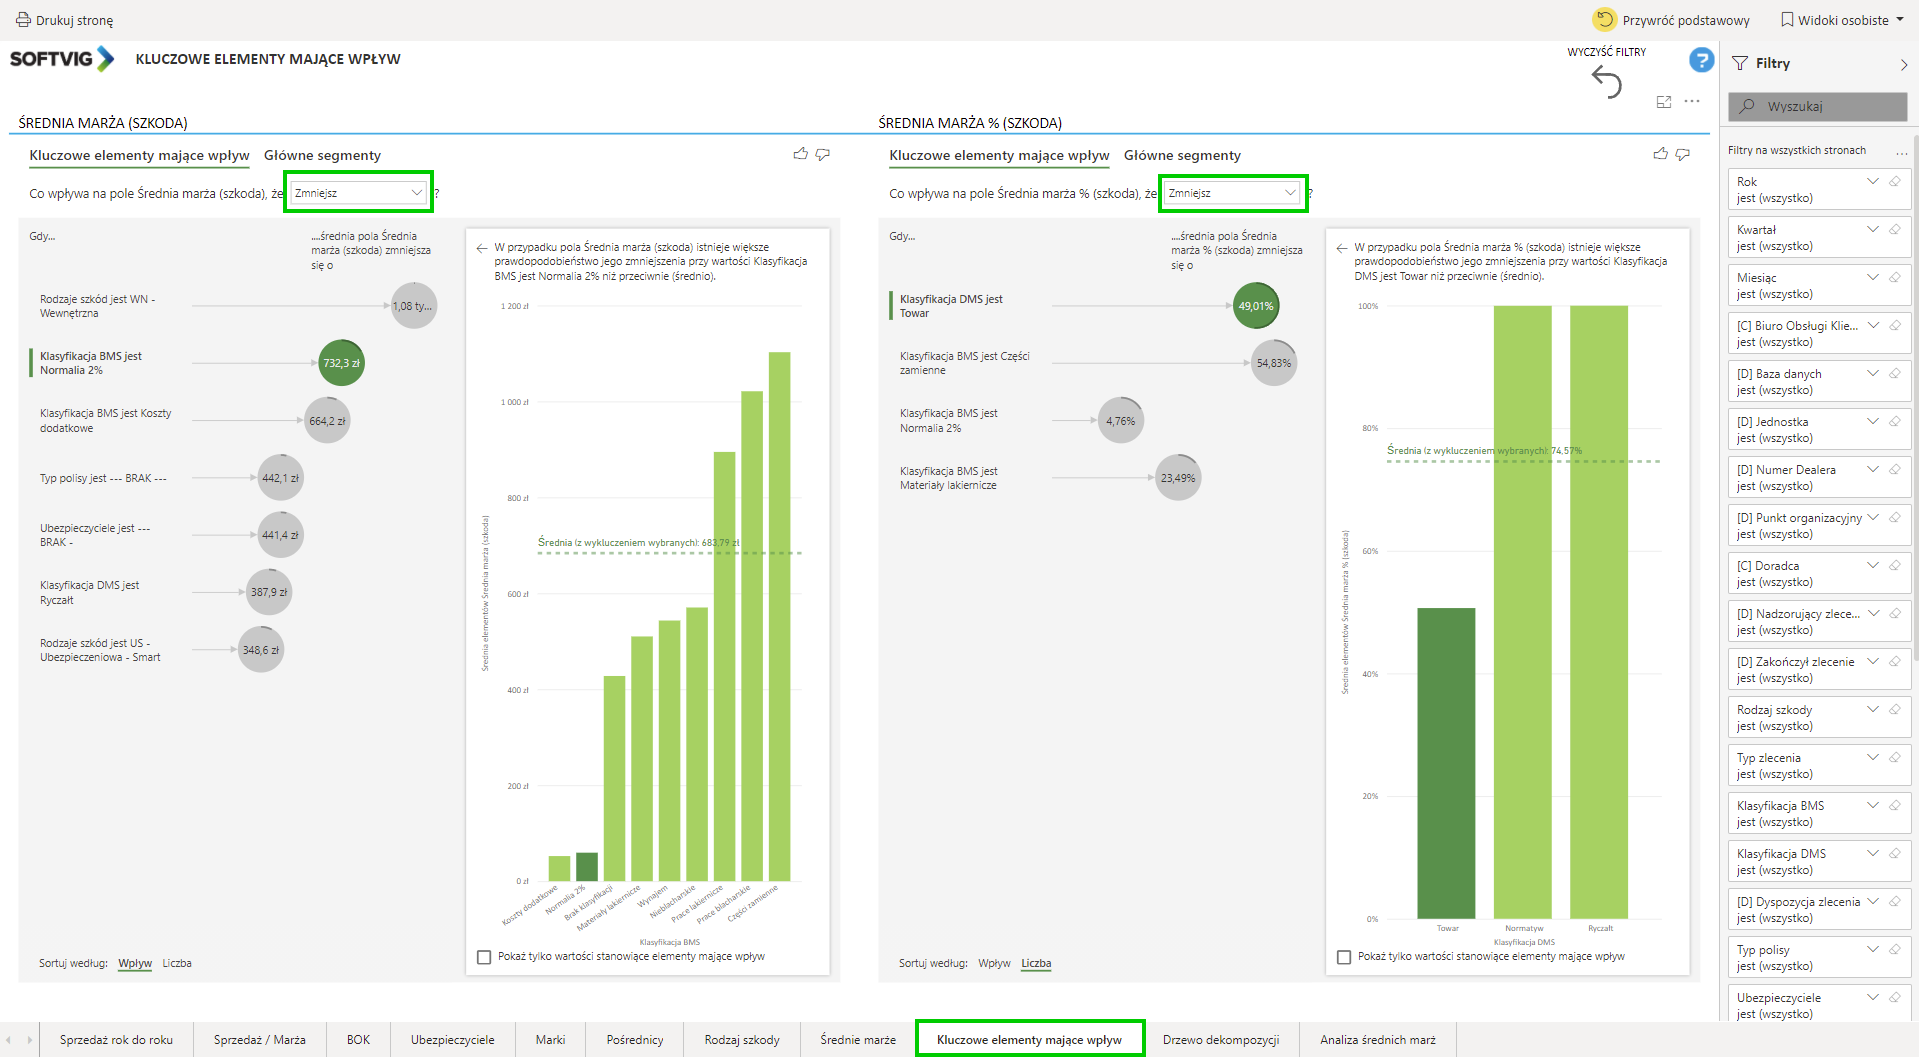The height and width of the screenshot is (1057, 1919).
Task: Click the Drukuj stronę print icon
Action: point(23,20)
